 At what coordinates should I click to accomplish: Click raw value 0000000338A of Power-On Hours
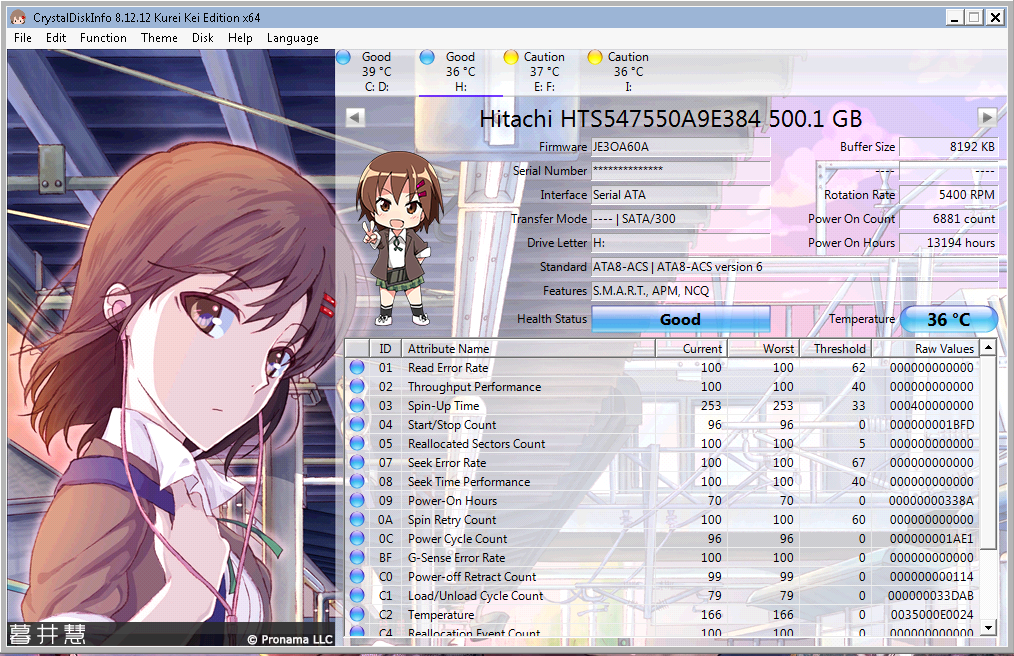(931, 501)
